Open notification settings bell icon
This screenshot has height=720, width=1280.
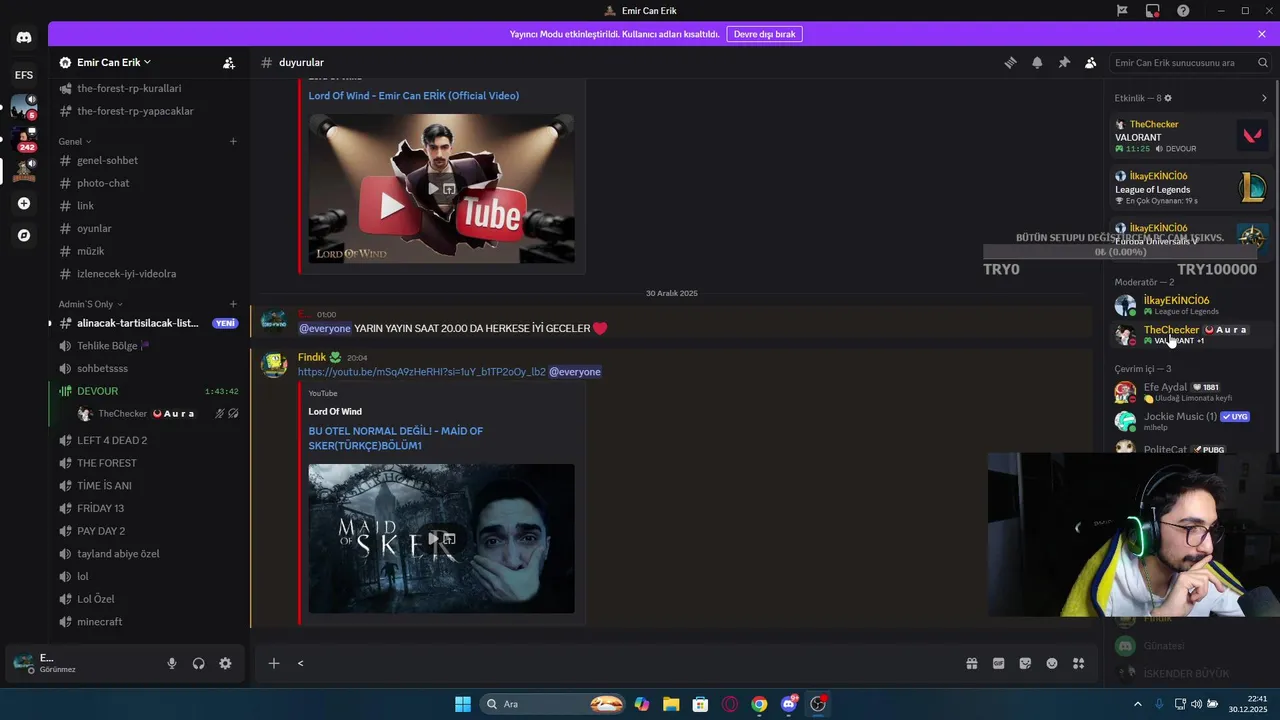pos(1037,62)
